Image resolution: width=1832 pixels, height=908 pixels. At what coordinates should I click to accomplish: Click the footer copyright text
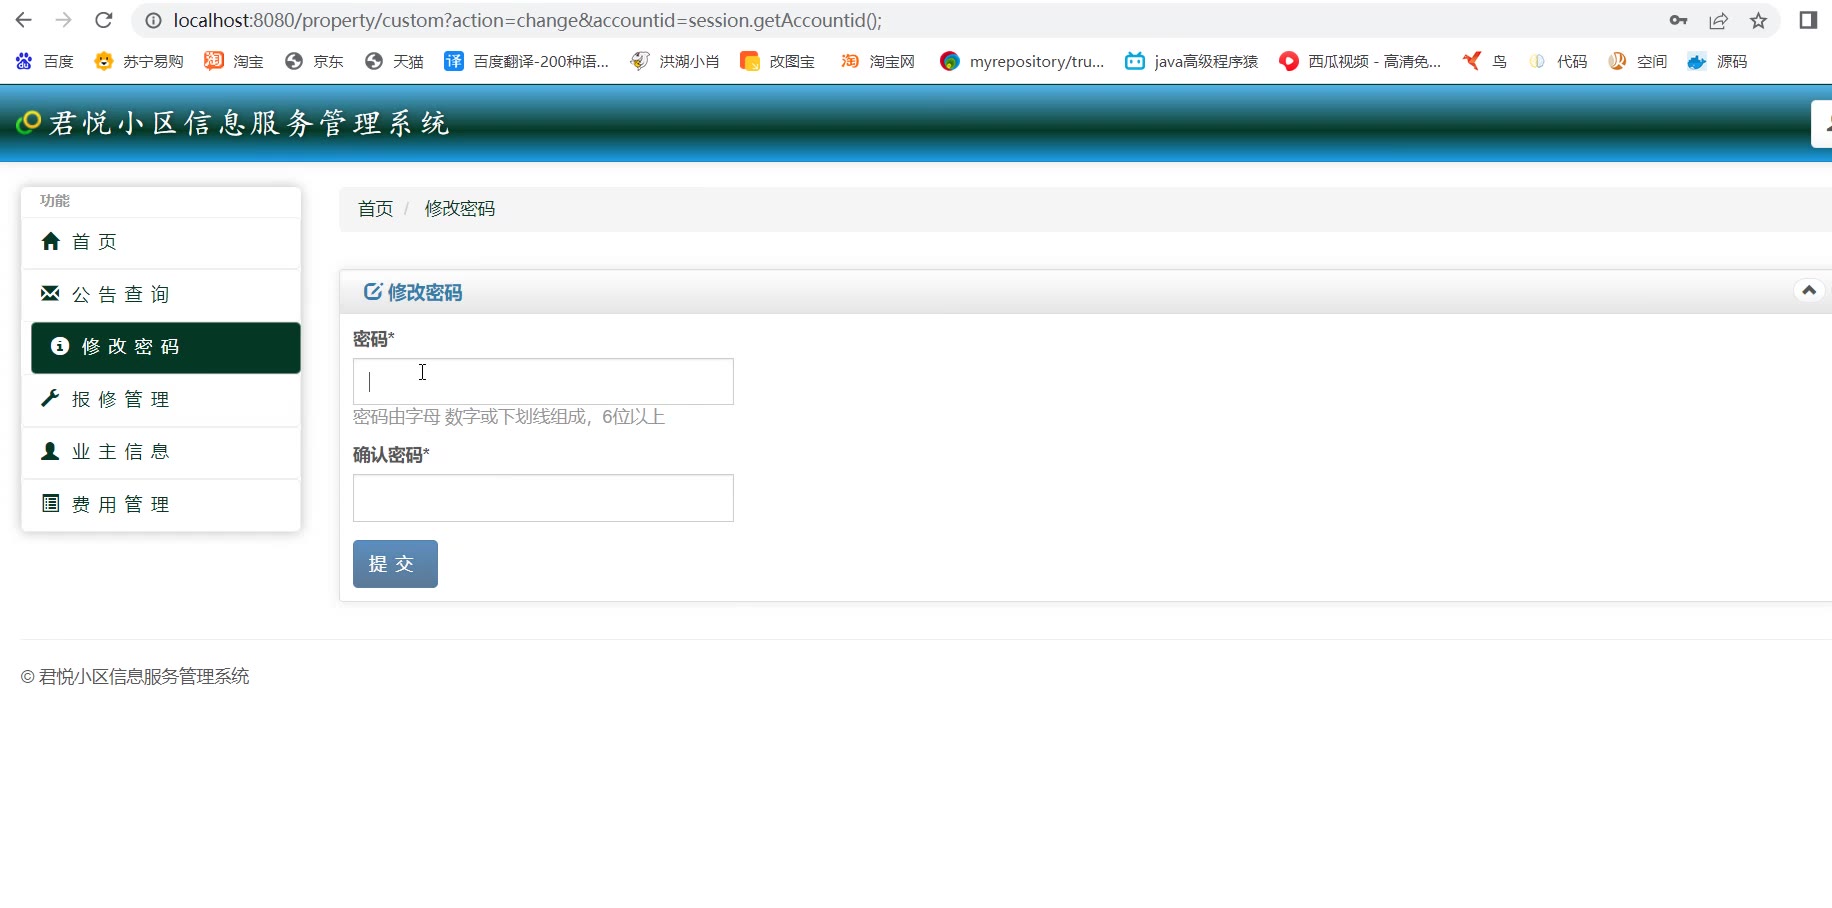(135, 677)
